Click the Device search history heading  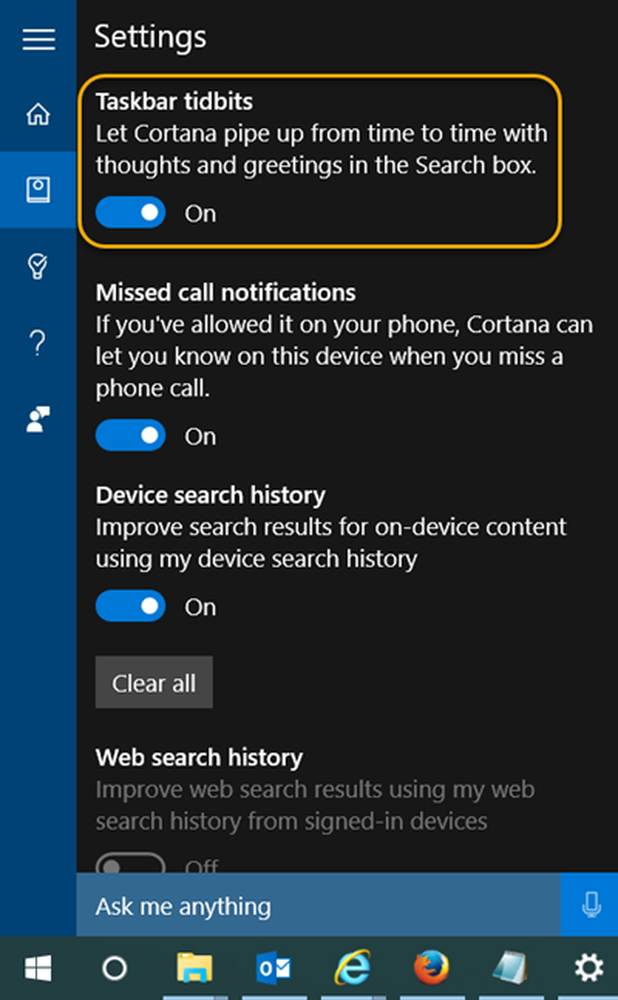point(210,496)
